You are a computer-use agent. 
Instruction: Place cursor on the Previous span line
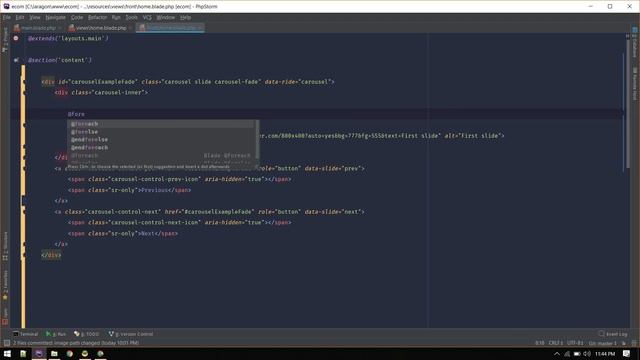pyautogui.click(x=129, y=190)
